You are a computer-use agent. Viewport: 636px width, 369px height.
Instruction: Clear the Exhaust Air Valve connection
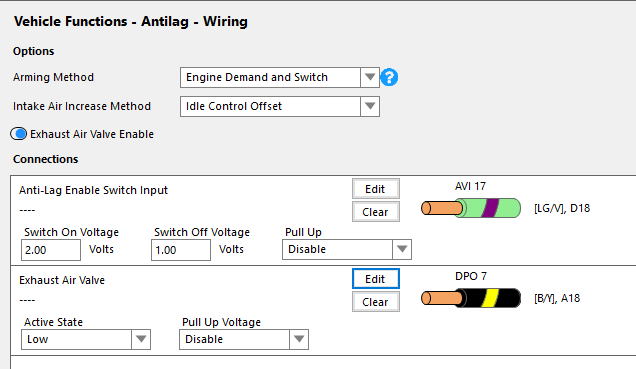click(x=376, y=302)
